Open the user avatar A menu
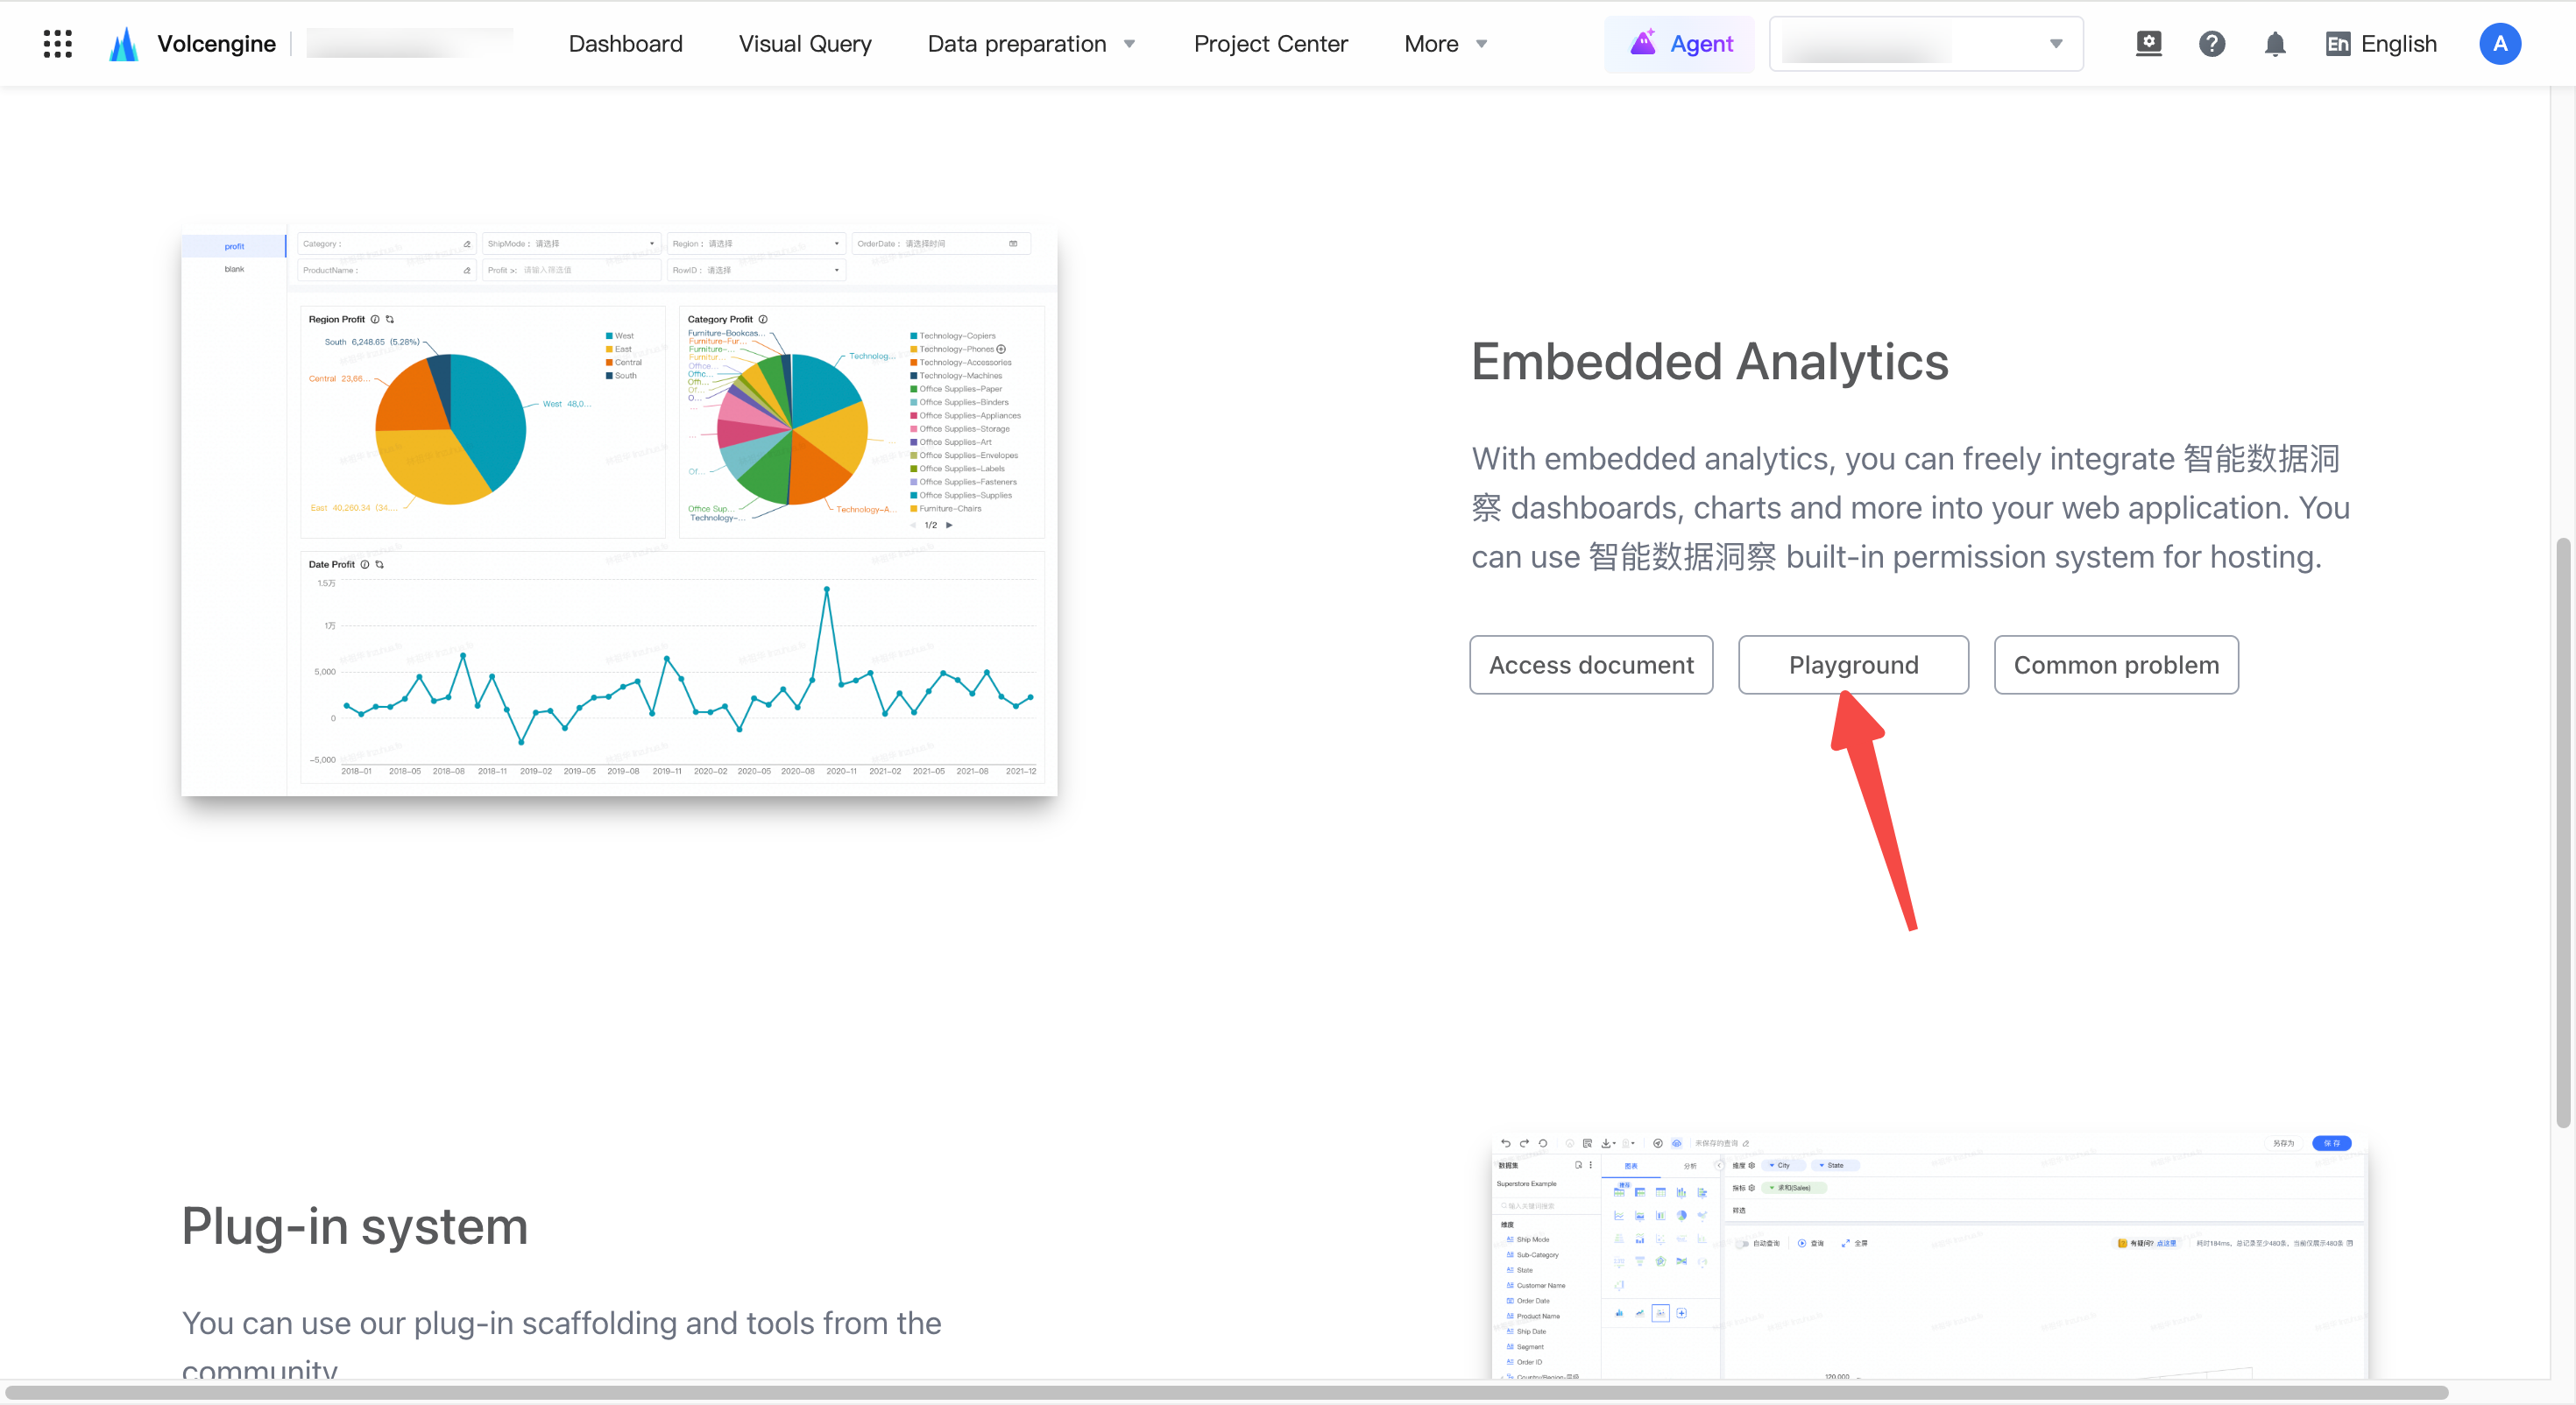This screenshot has width=2576, height=1405. point(2499,44)
